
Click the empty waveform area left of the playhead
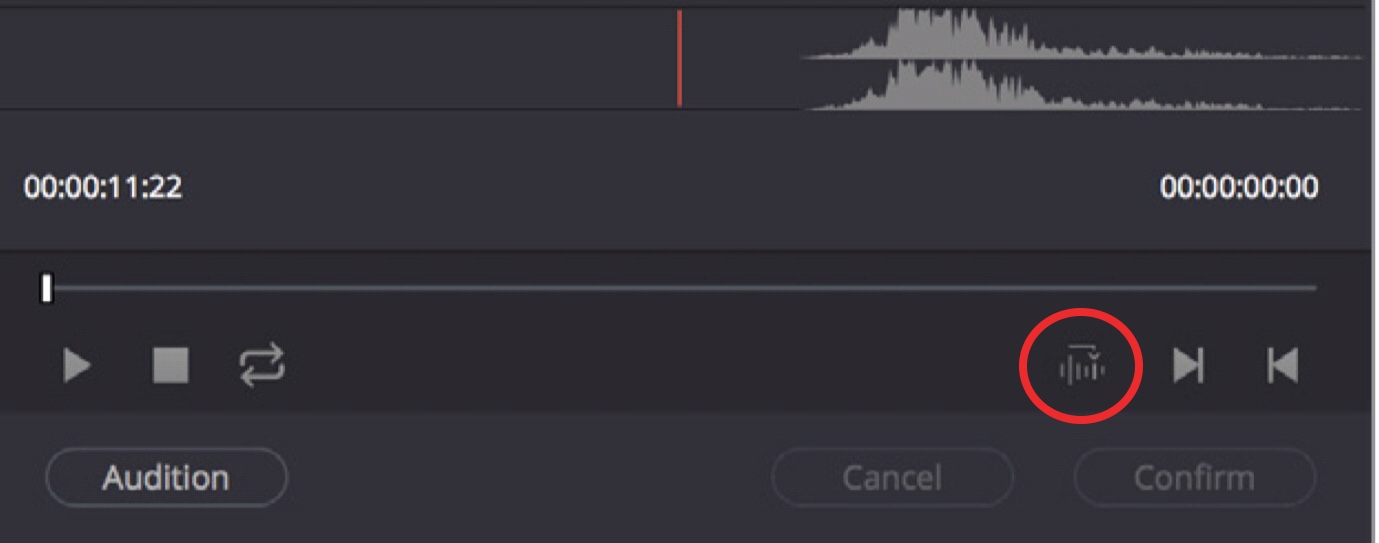tap(338, 58)
